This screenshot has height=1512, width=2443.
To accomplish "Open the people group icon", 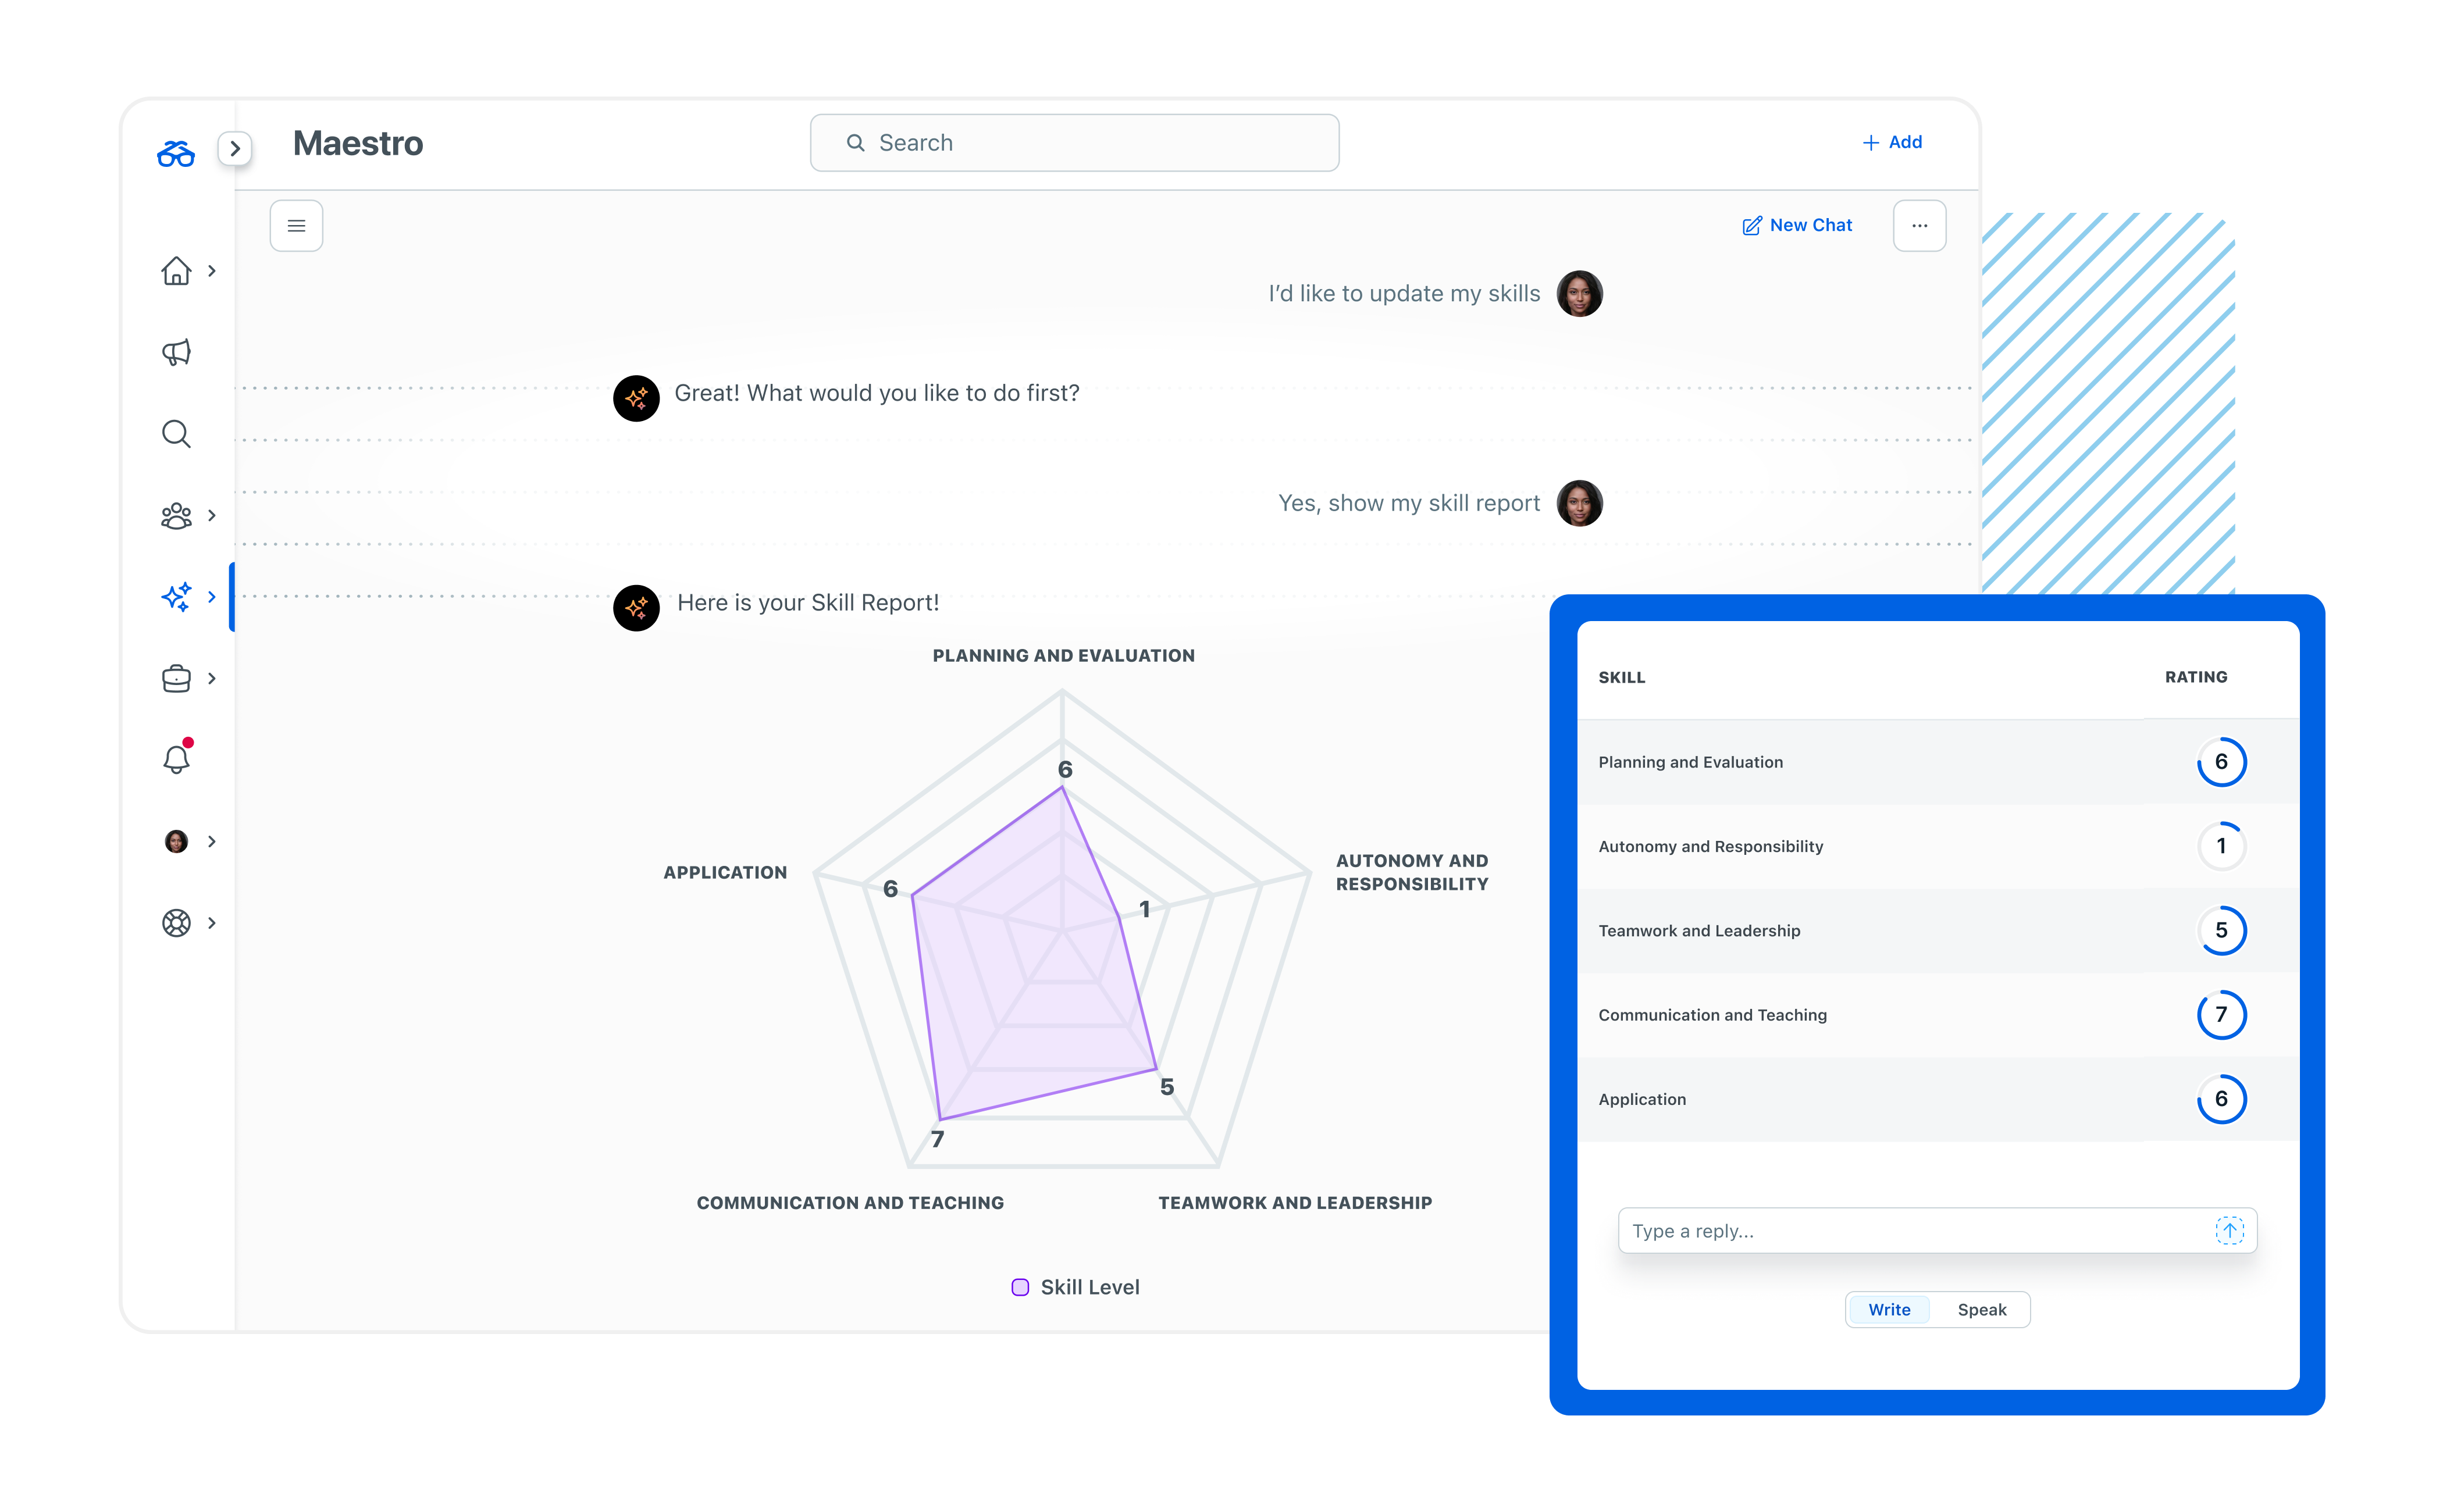I will pyautogui.click(x=176, y=515).
